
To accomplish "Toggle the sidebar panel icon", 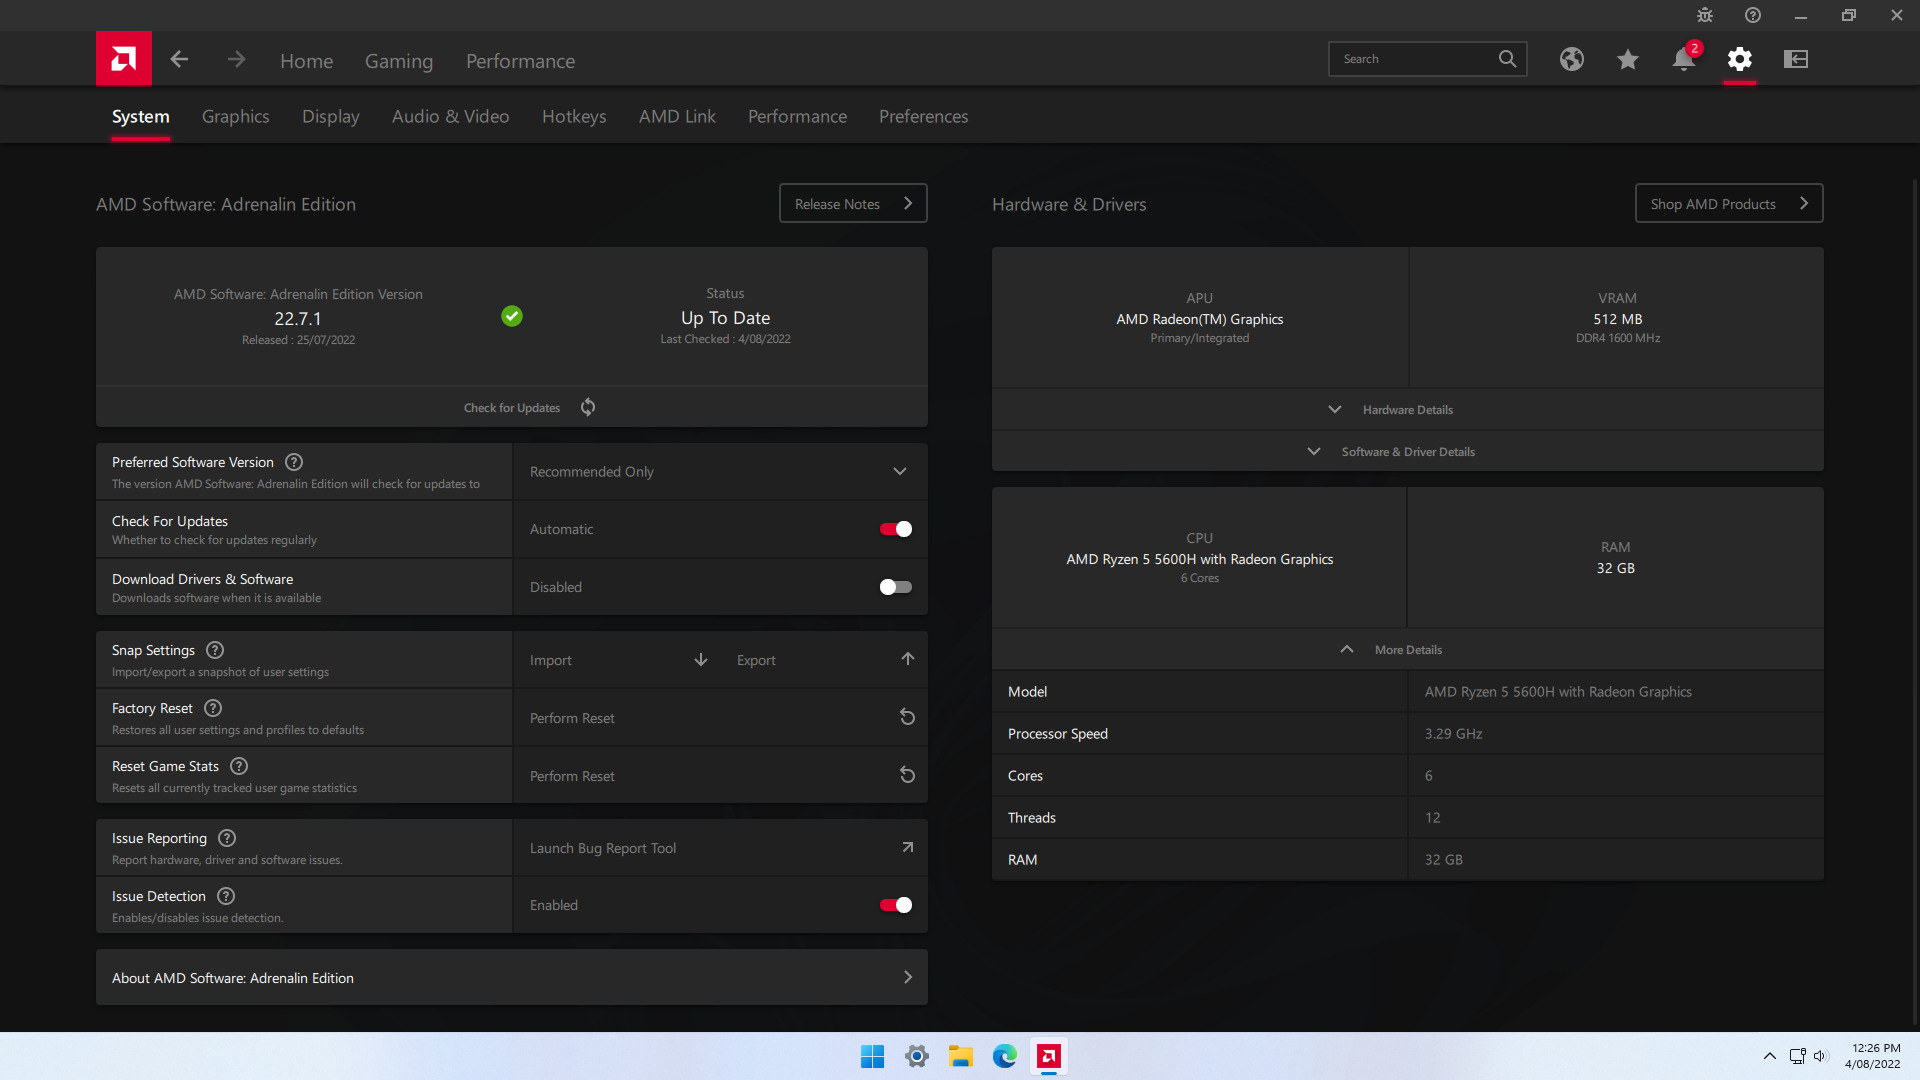I will 1796,59.
